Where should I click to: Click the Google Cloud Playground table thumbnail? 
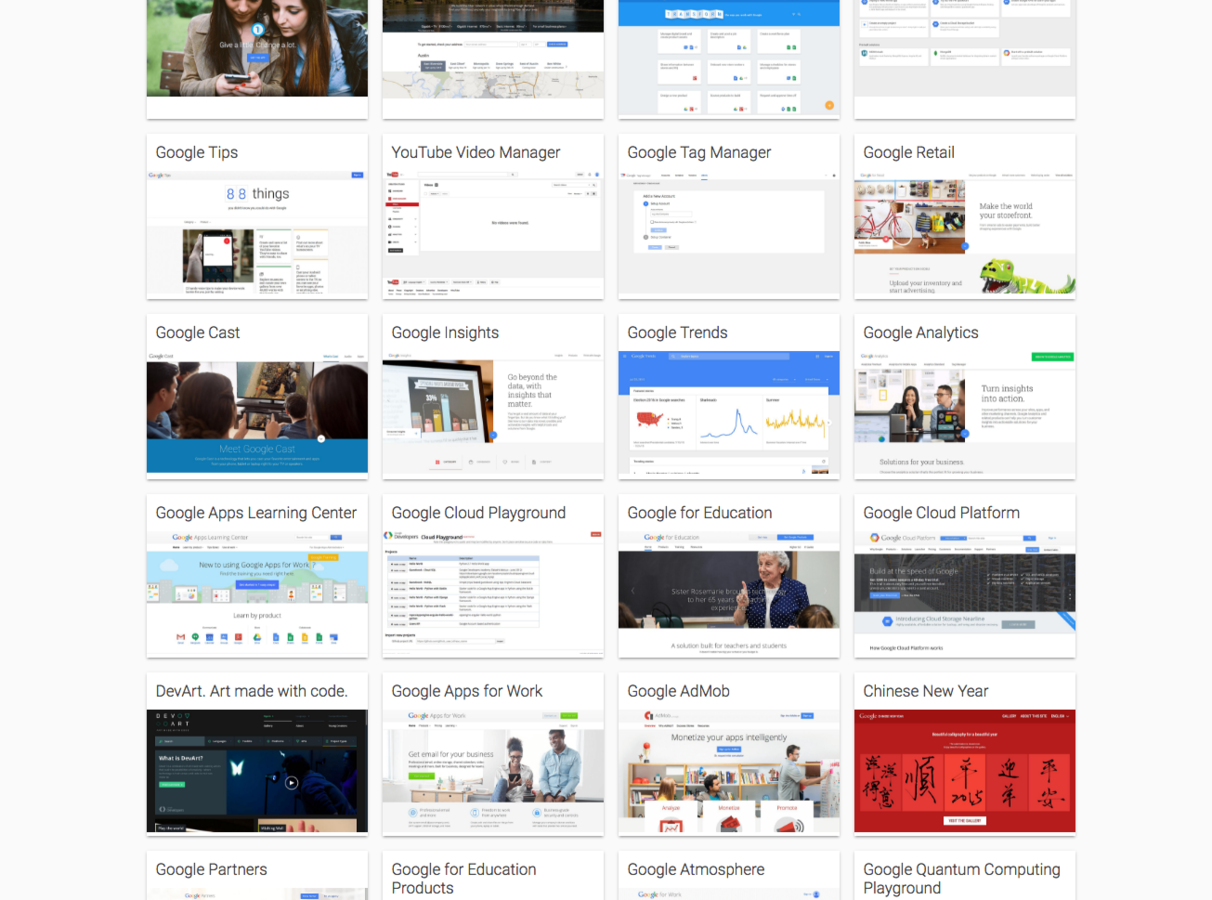coord(493,594)
